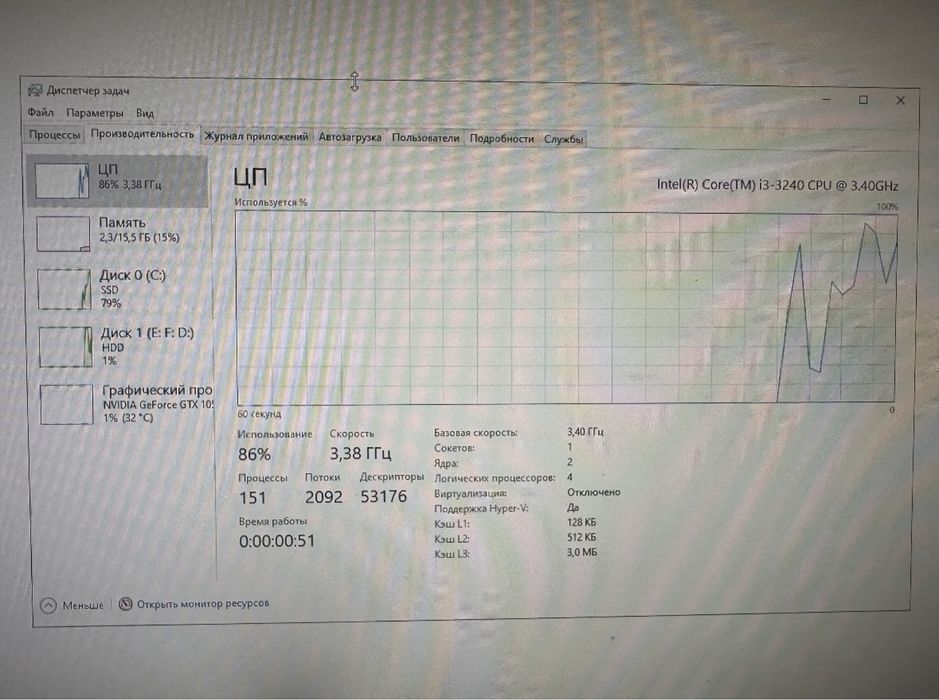Click the 86% usage value
Image resolution: width=939 pixels, height=700 pixels.
255,454
